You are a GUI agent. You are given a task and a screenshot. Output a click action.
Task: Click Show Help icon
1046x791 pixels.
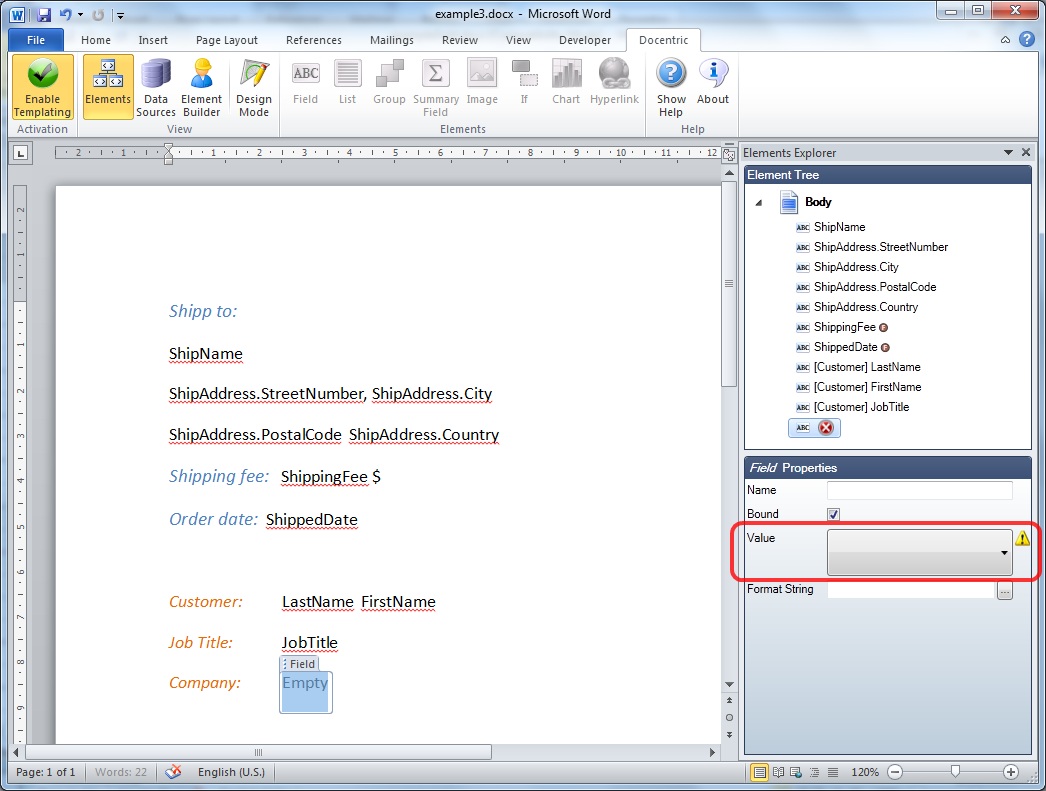[671, 87]
